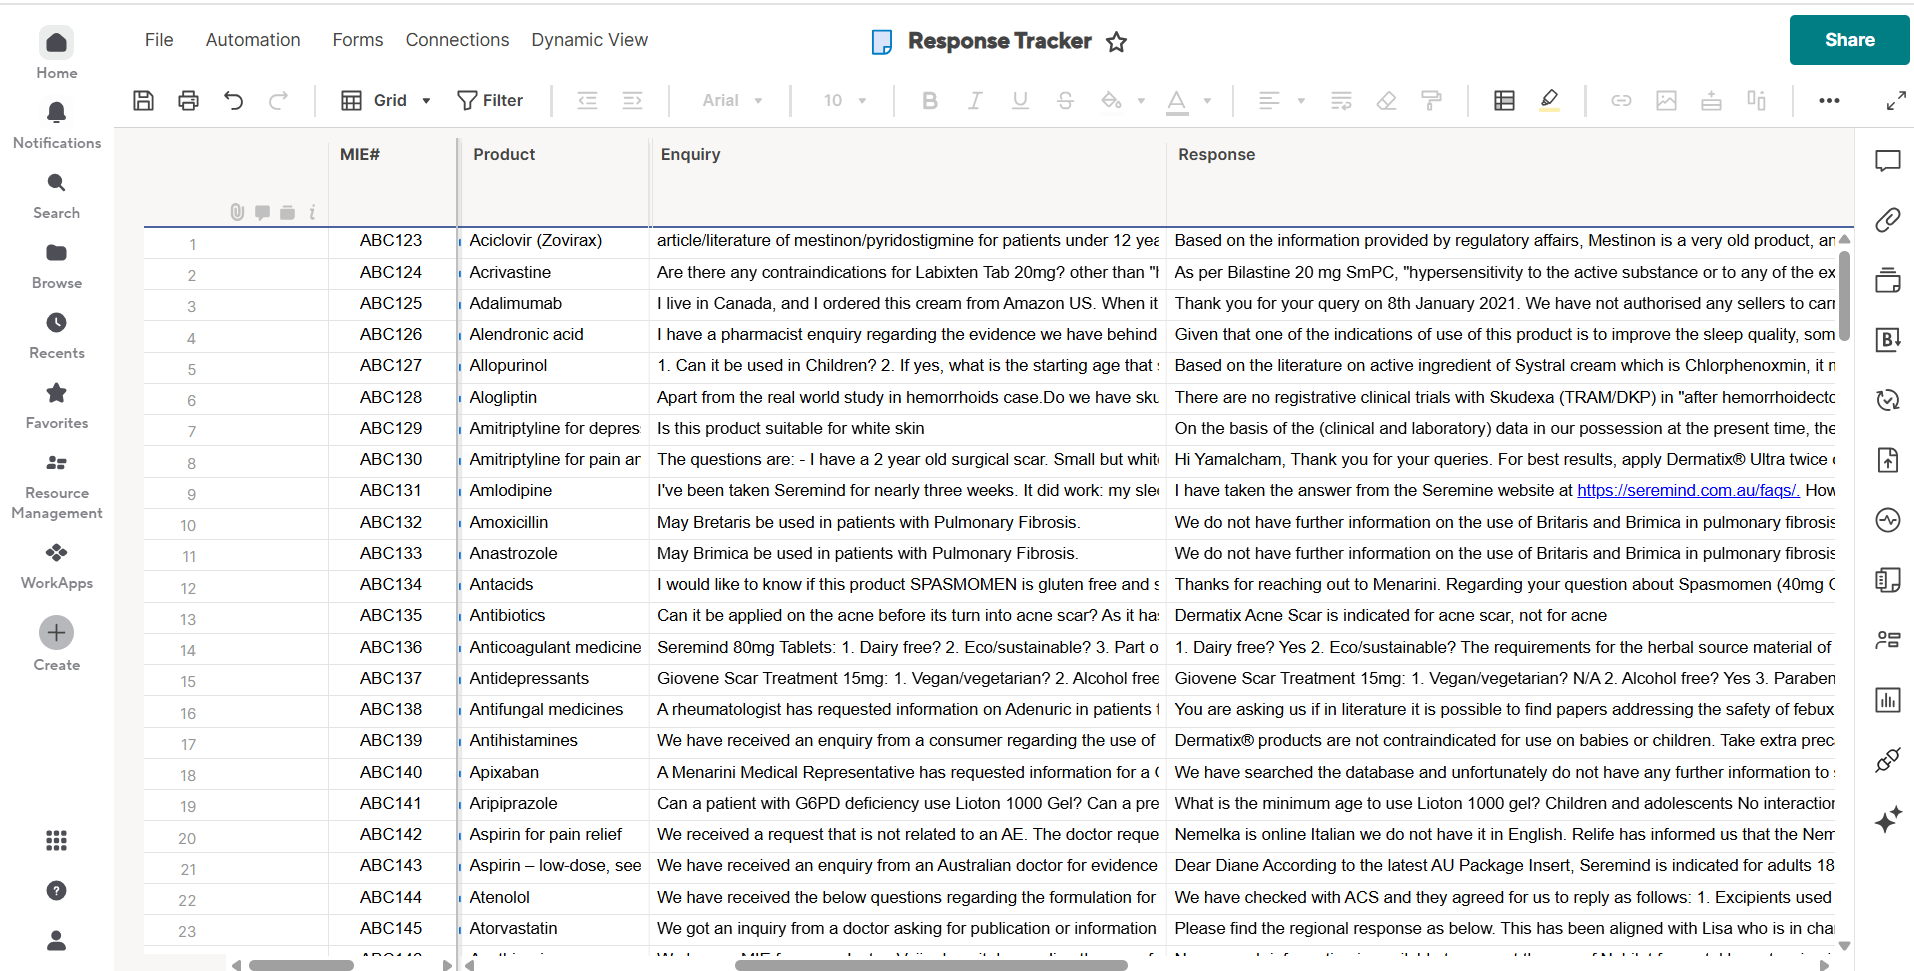Click the Print icon
Viewport: 1914px width, 971px height.
point(188,100)
